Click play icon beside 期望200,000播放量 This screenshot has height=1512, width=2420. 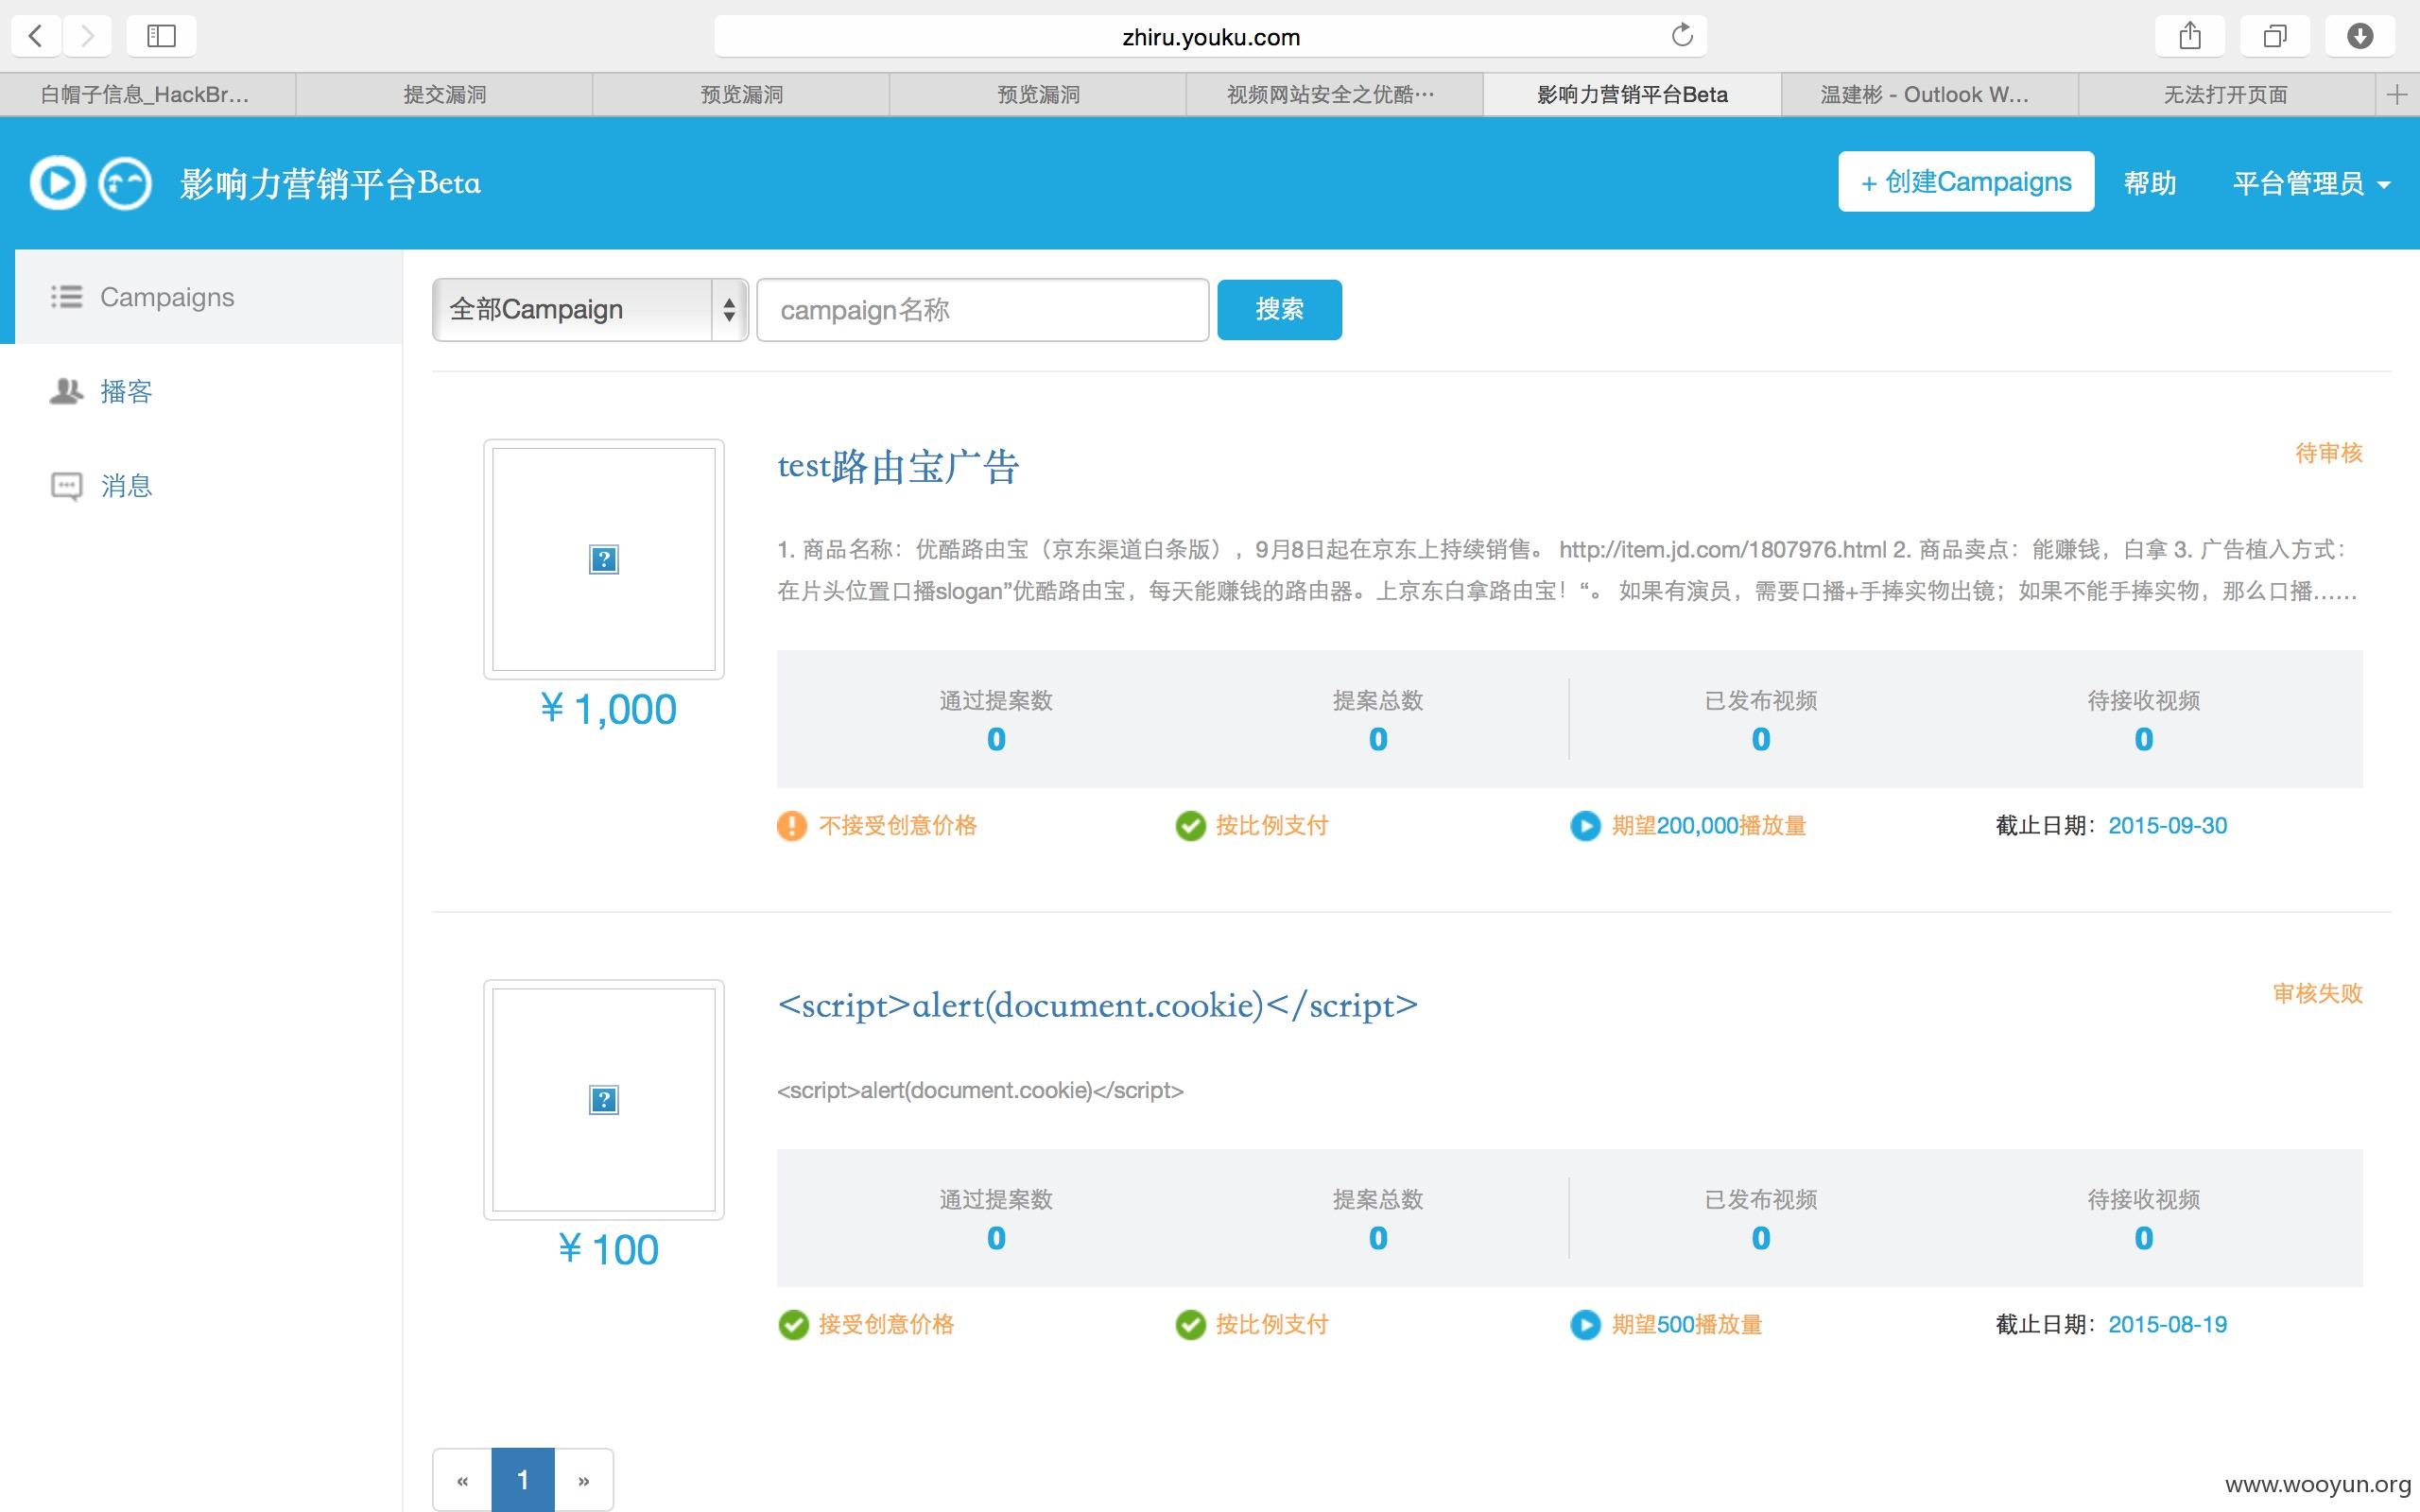pos(1585,826)
